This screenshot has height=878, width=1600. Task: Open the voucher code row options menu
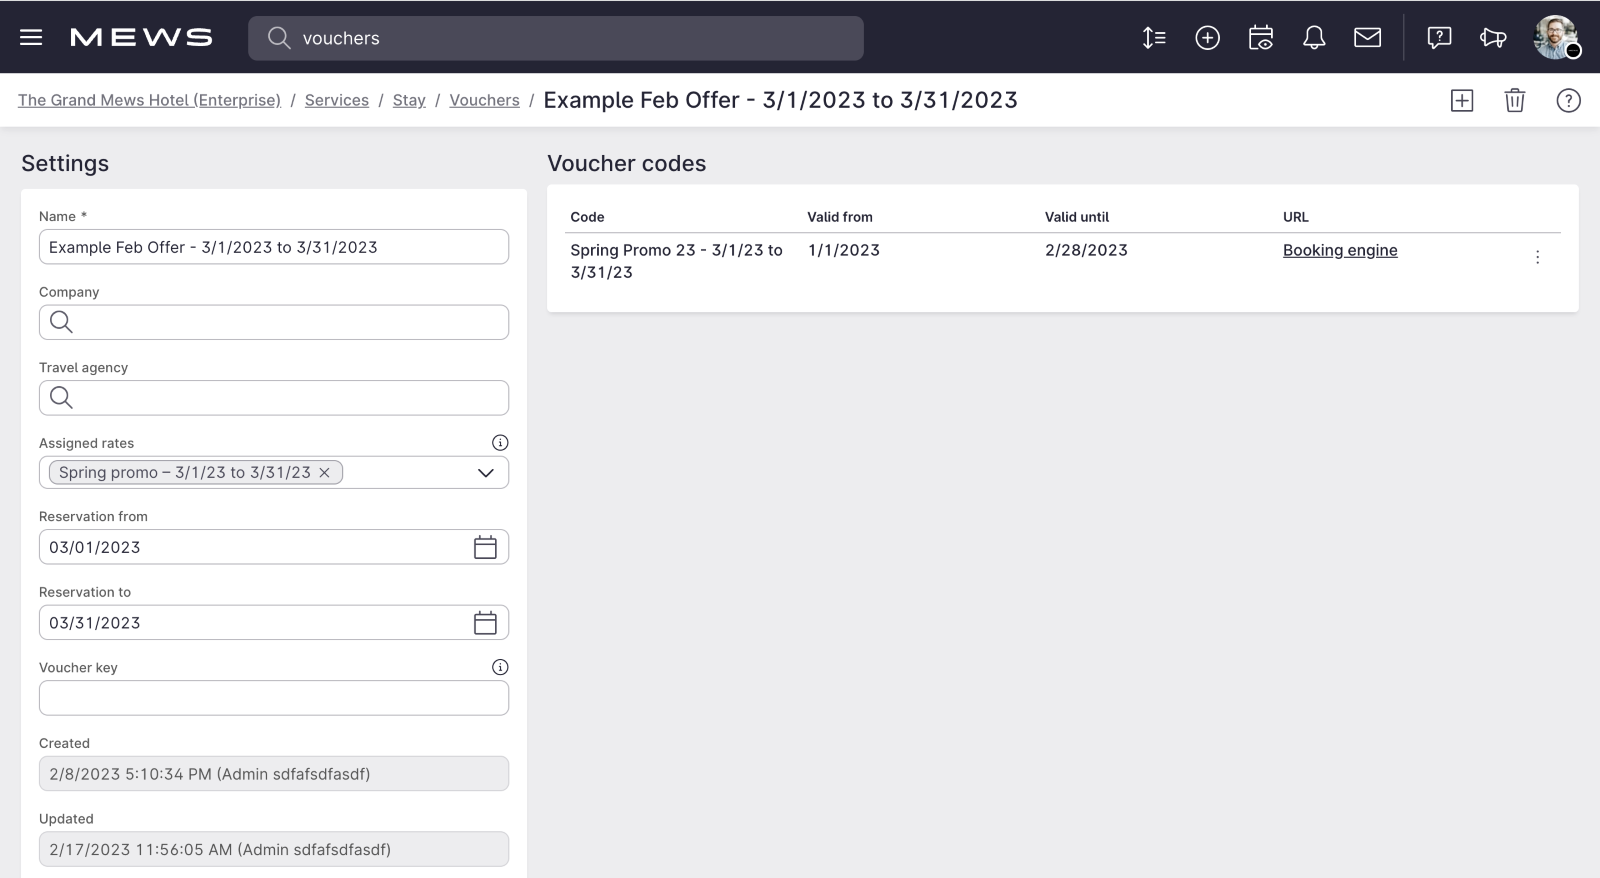(1537, 257)
